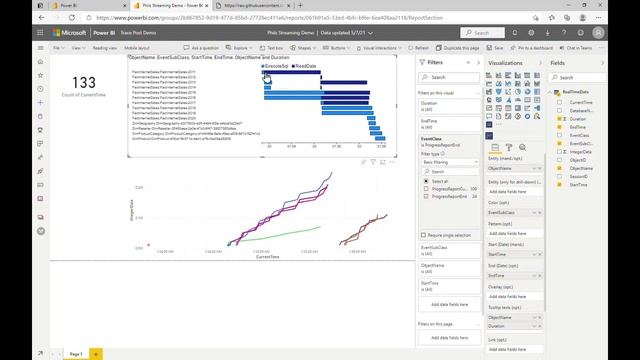The width and height of the screenshot is (640, 360).
Task: Click the ExecuteSql legend color marker
Action: [x=263, y=66]
